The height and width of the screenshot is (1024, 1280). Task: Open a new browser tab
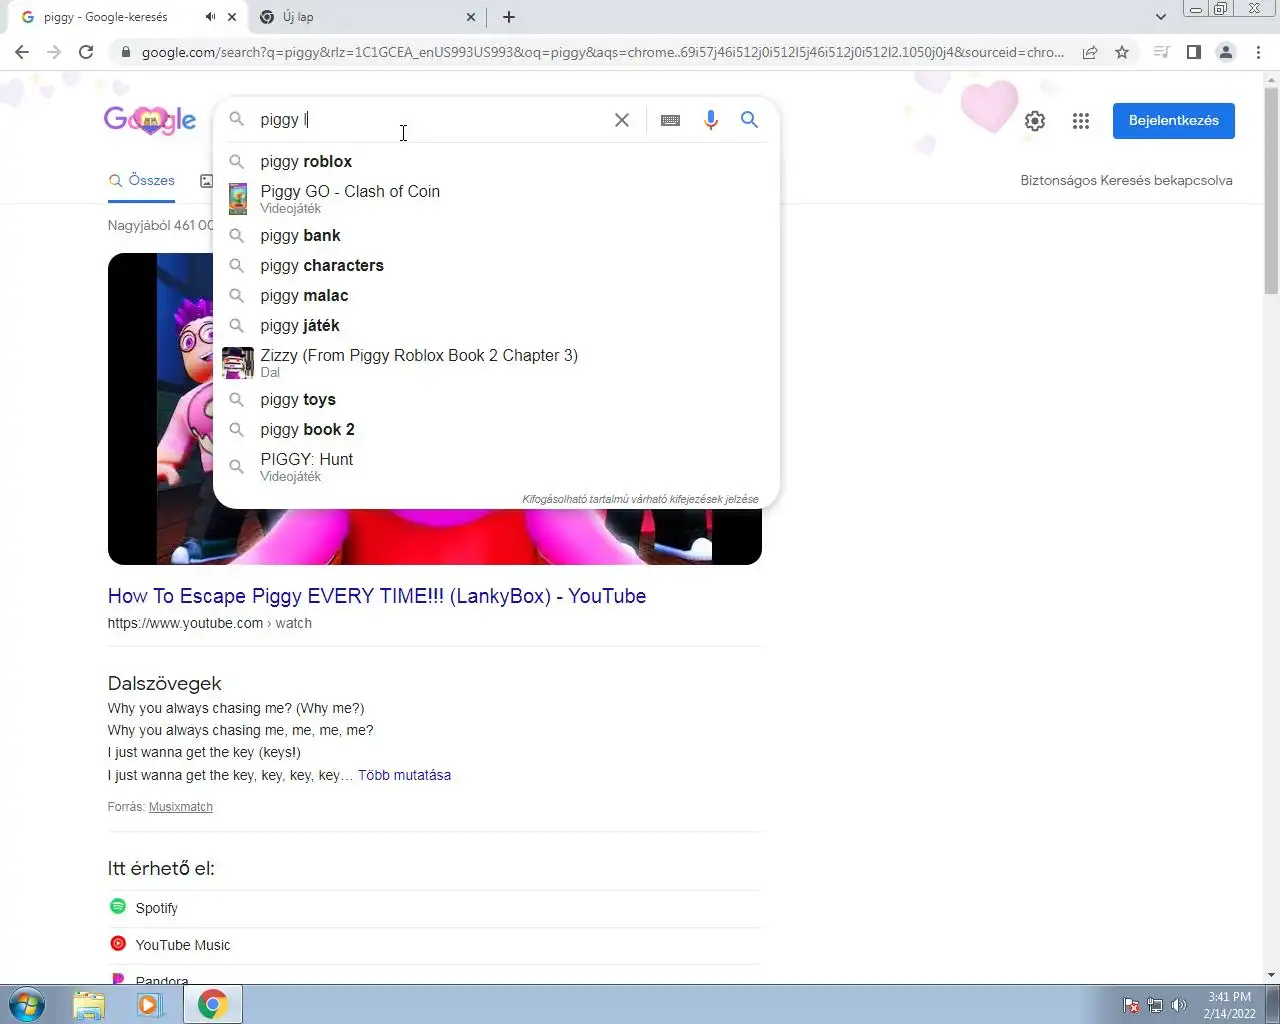[x=509, y=17]
